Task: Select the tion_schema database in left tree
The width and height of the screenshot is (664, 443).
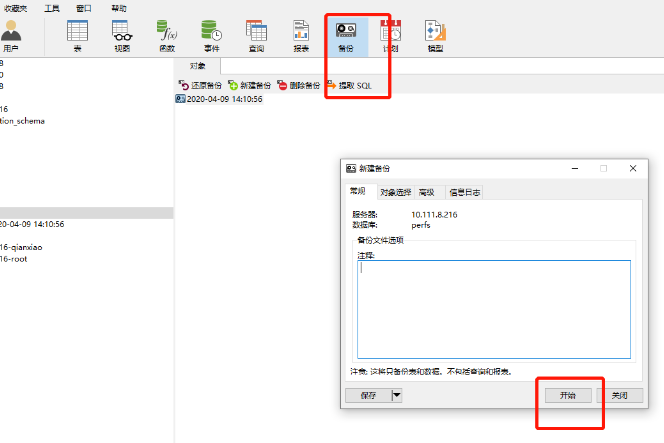Action: 22,121
